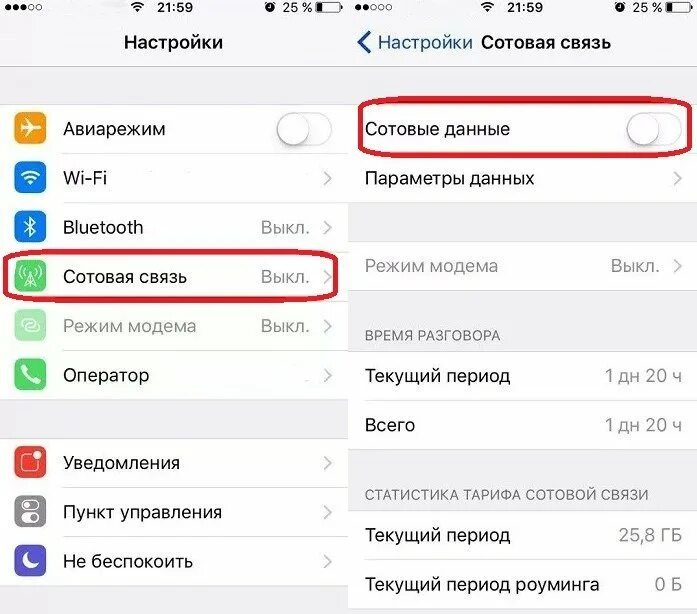This screenshot has height=614, width=697.
Task: Tap the green phone Оператор icon
Action: pyautogui.click(x=30, y=375)
